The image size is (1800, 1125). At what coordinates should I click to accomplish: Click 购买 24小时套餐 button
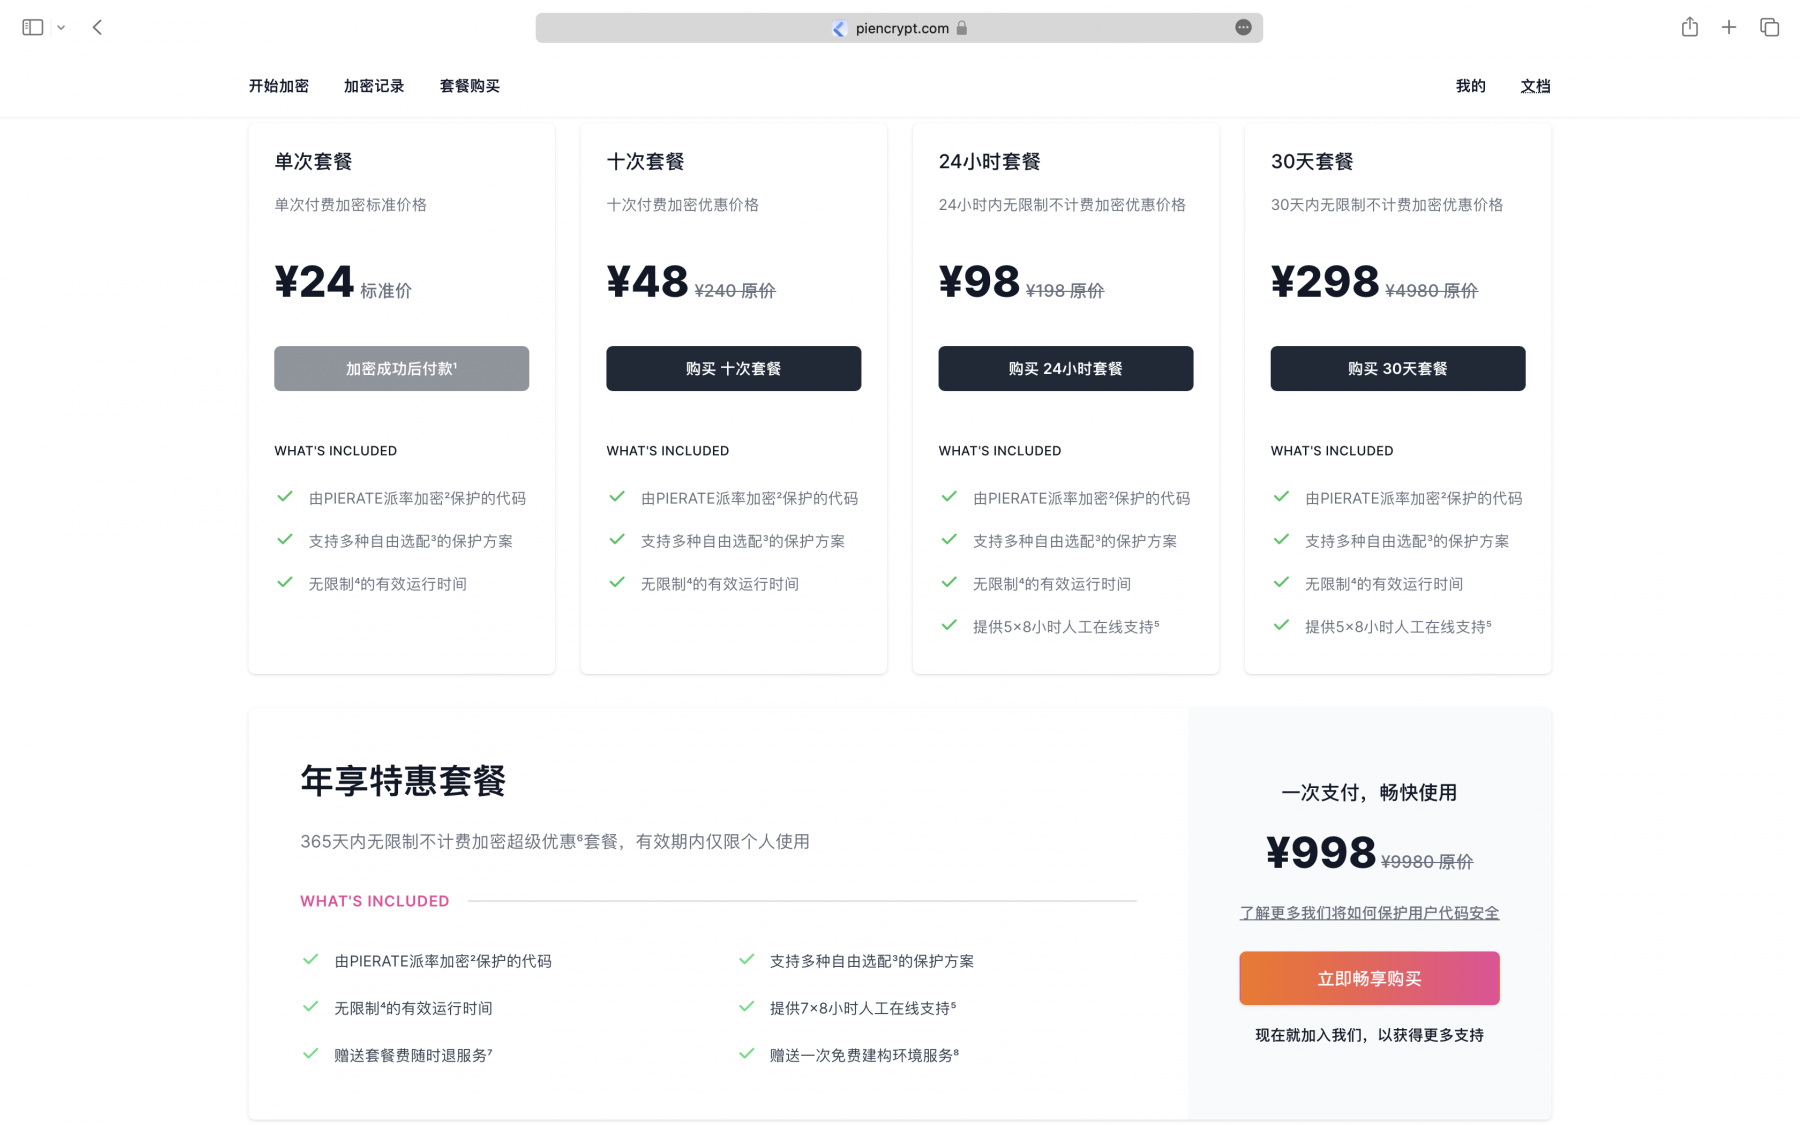pos(1066,369)
